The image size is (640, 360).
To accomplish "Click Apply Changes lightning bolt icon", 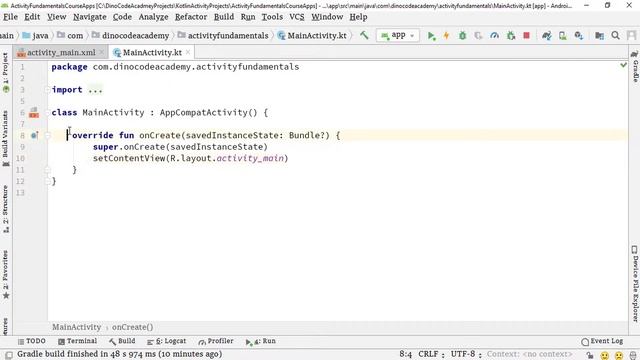I will [x=447, y=36].
